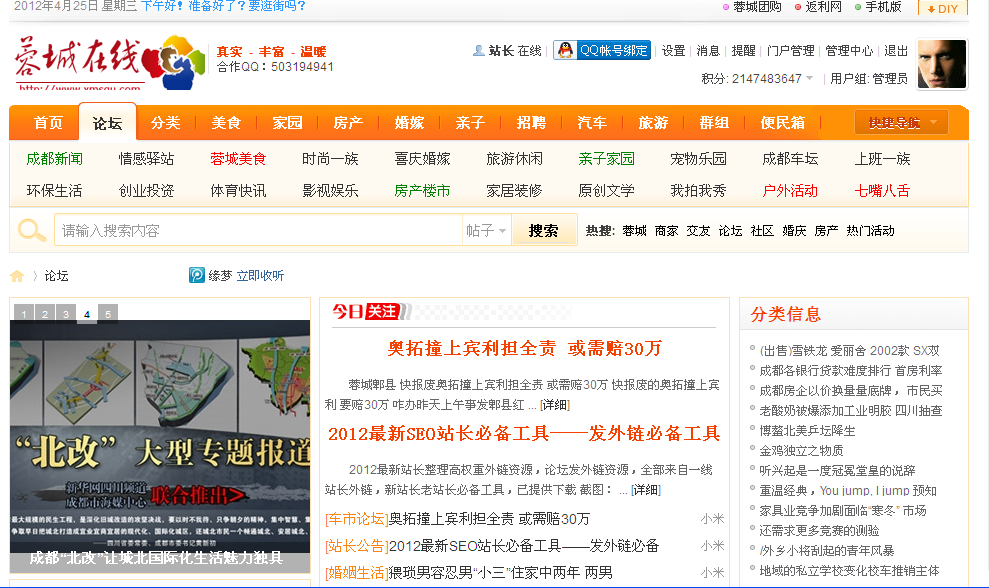The width and height of the screenshot is (989, 588).
Task: Open the user avatar photo
Action: coord(941,64)
